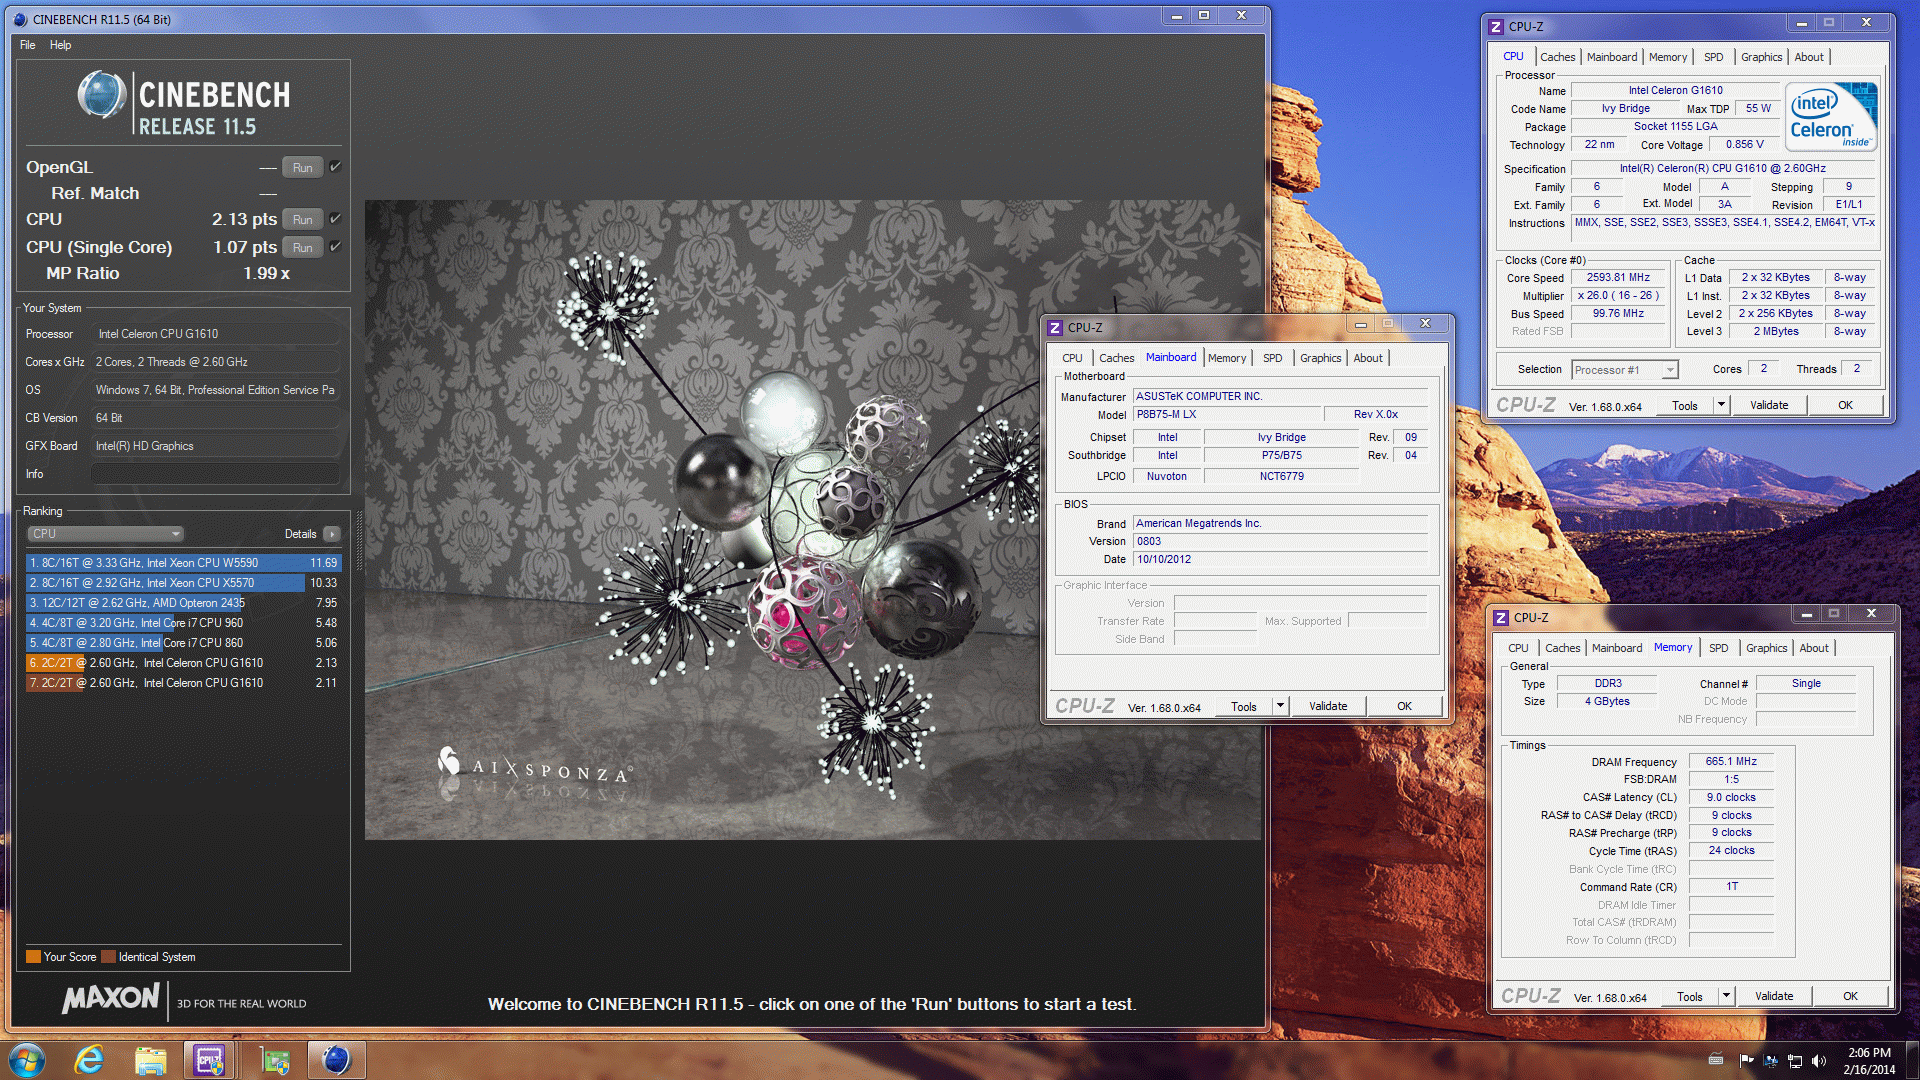Open the Ranking CPU dropdown
Image resolution: width=1920 pixels, height=1080 pixels.
105,534
